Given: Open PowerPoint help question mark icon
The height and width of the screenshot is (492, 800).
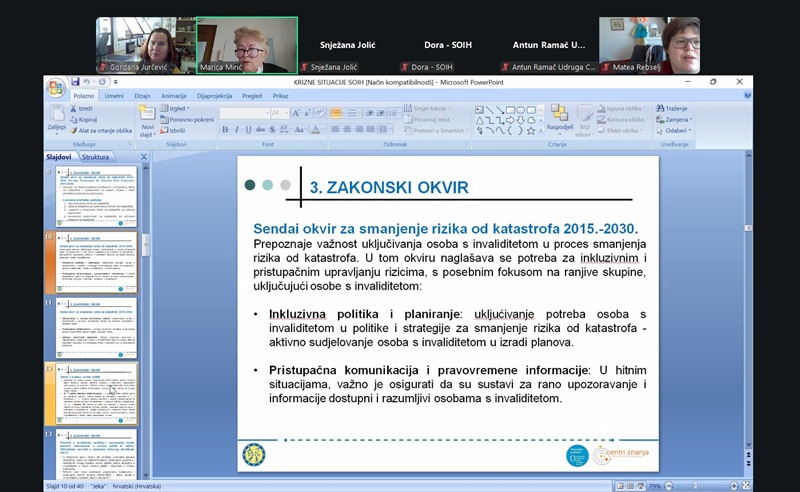Looking at the screenshot, I should (747, 96).
